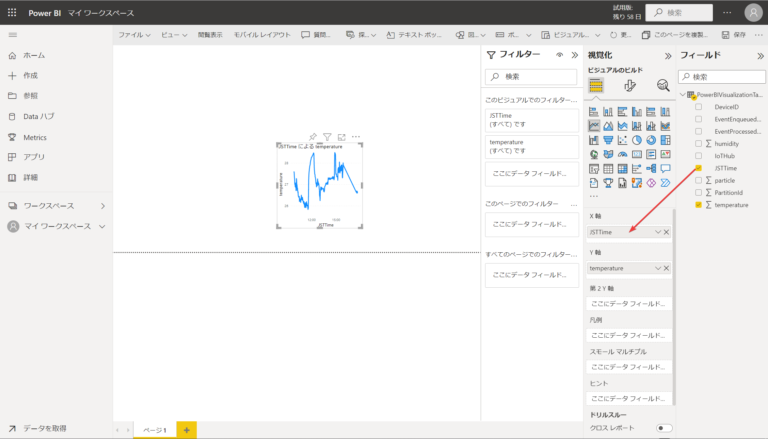
Task: Check the humidity field checkbox
Action: 698,144
